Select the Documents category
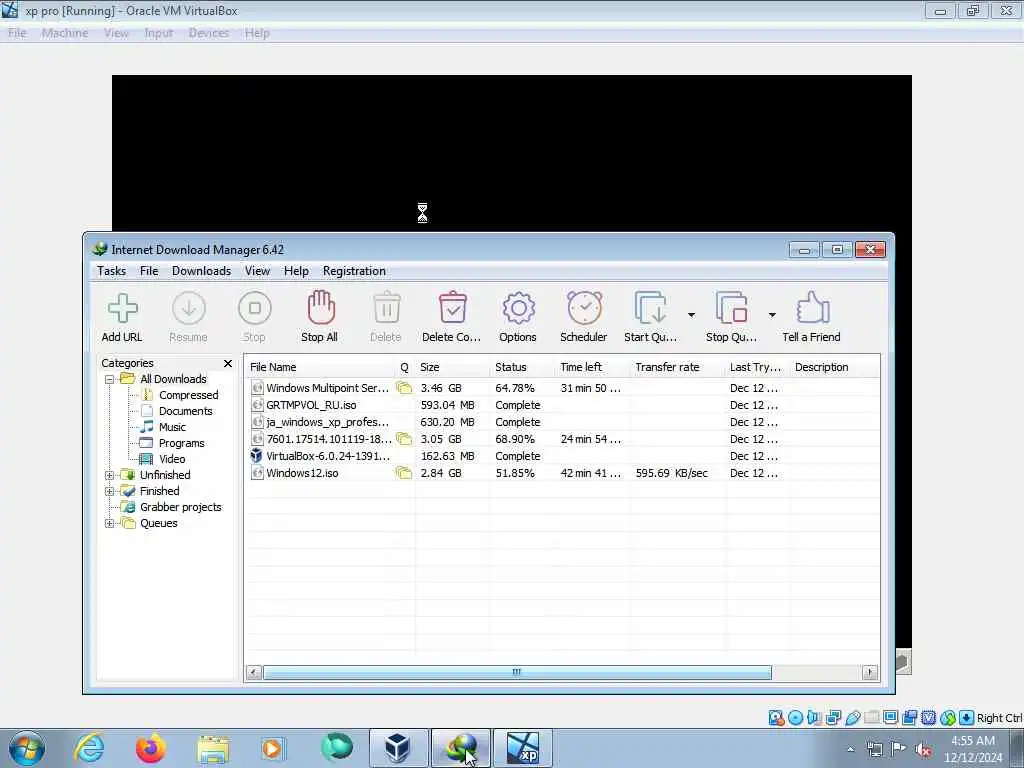This screenshot has width=1024, height=768. point(185,411)
